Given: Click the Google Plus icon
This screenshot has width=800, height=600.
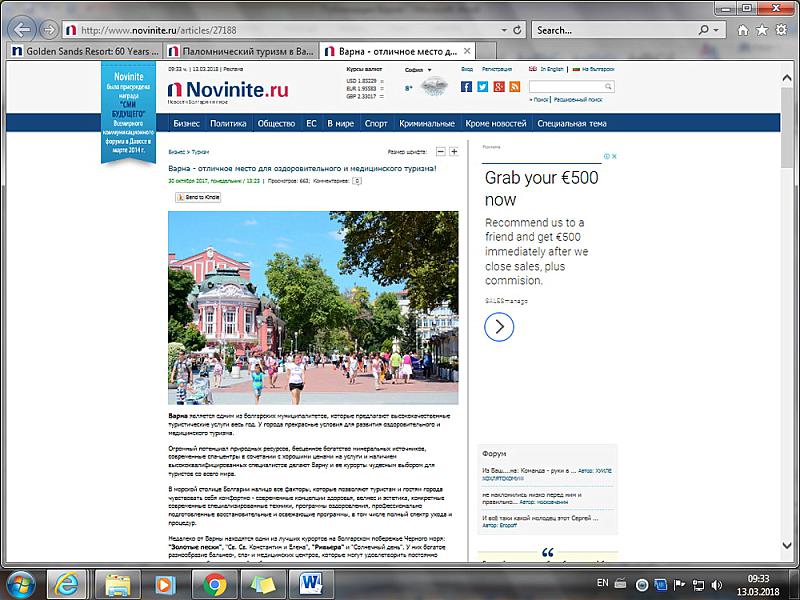Looking at the screenshot, I should tap(498, 87).
